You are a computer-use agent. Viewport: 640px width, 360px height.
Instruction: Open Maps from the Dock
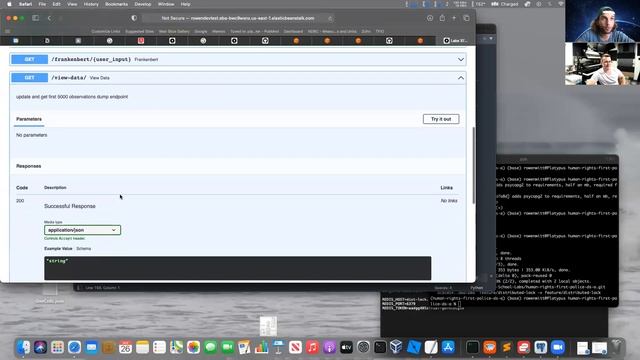pos(176,347)
